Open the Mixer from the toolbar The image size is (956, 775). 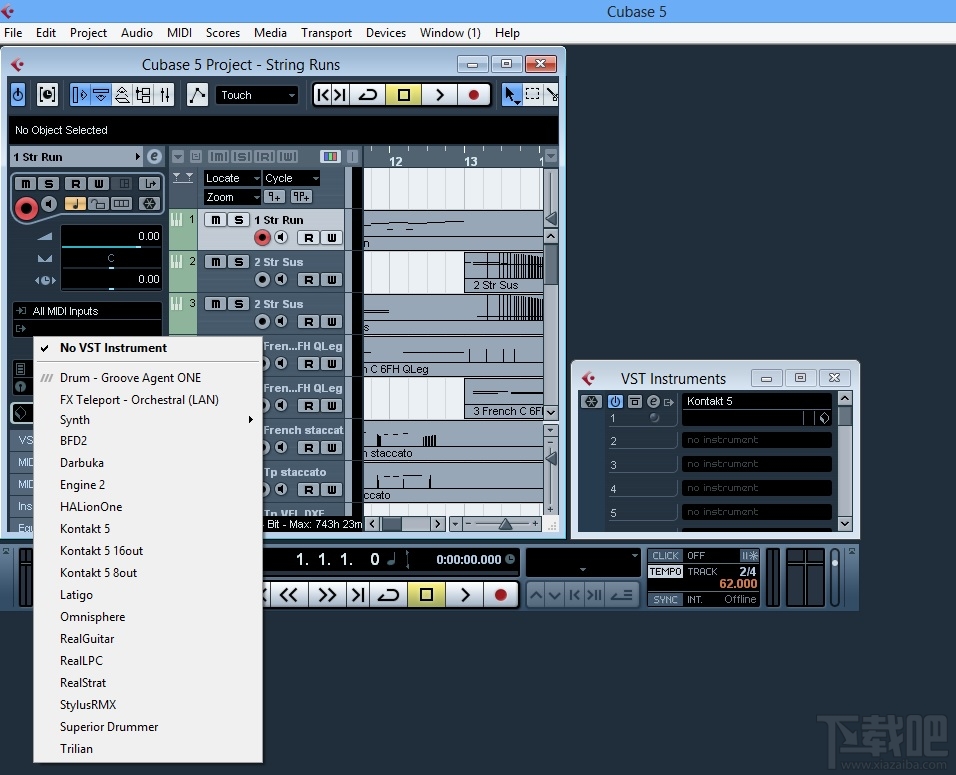coord(165,95)
